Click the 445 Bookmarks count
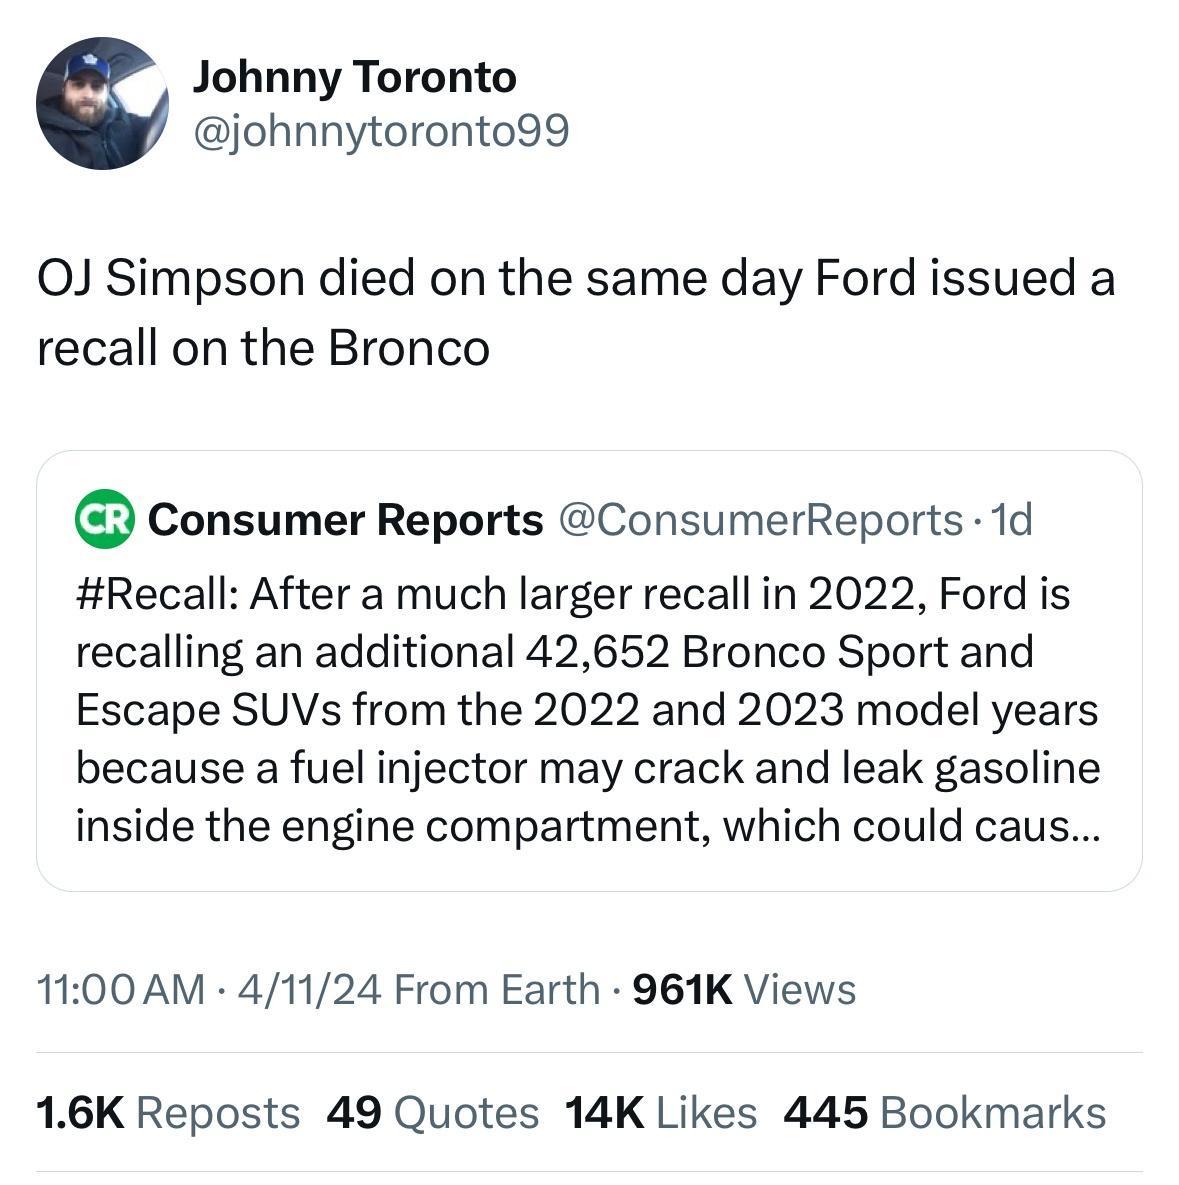 tap(945, 1112)
